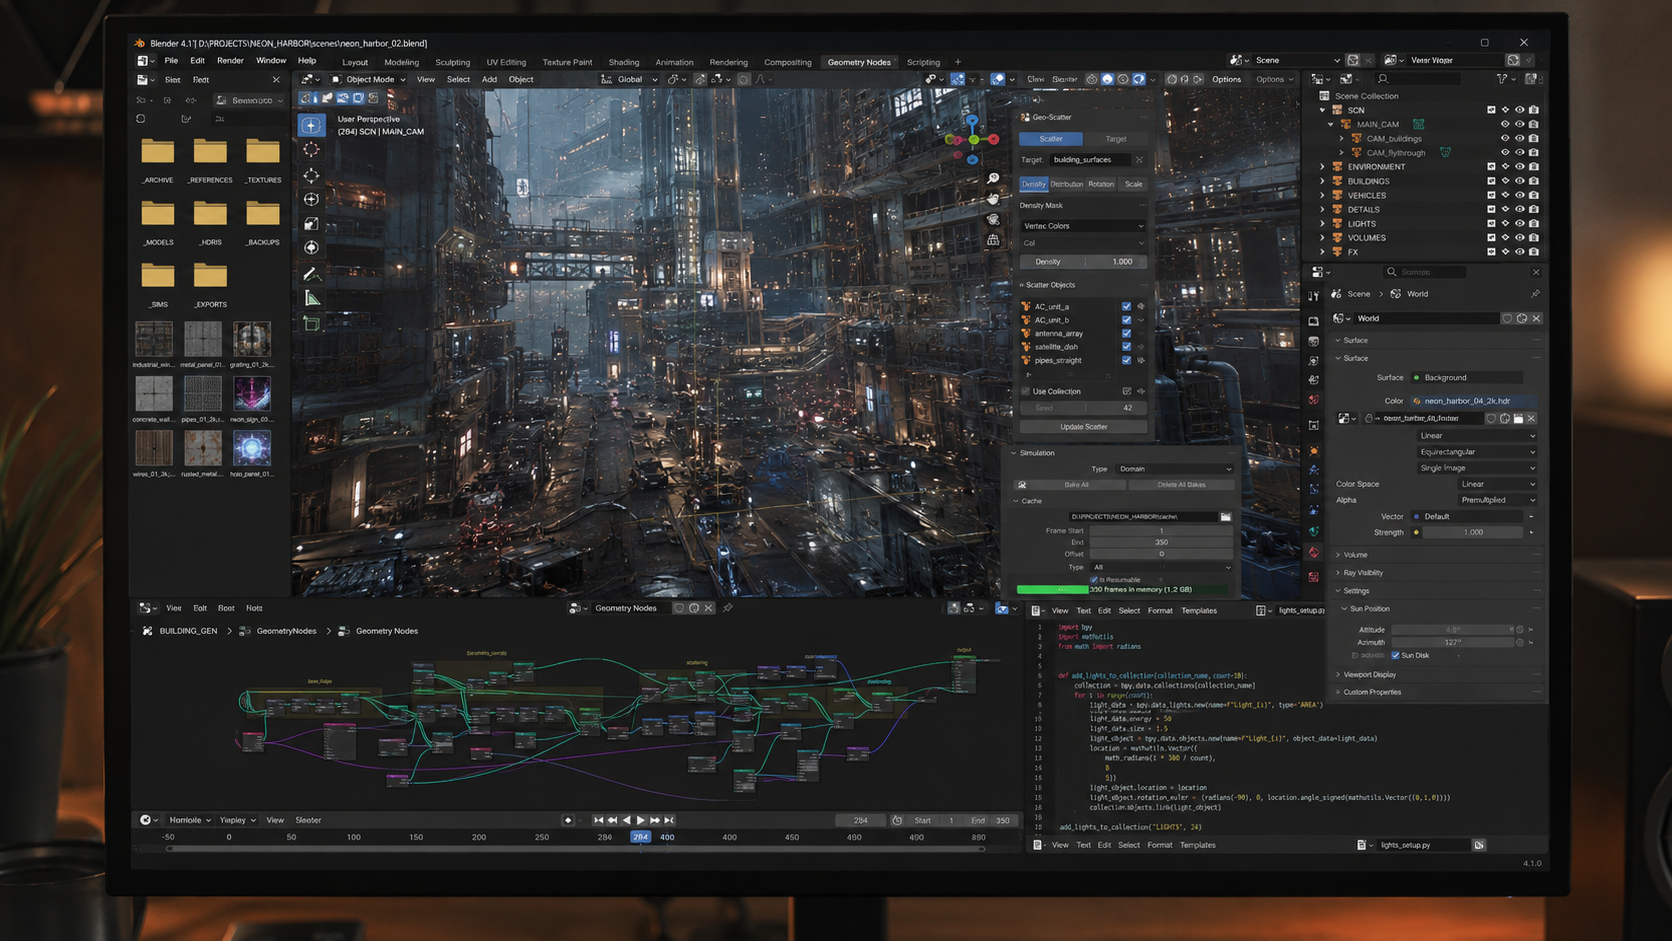This screenshot has height=941, width=1672.
Task: Open the Global transform orientation dropdown
Action: coord(629,79)
